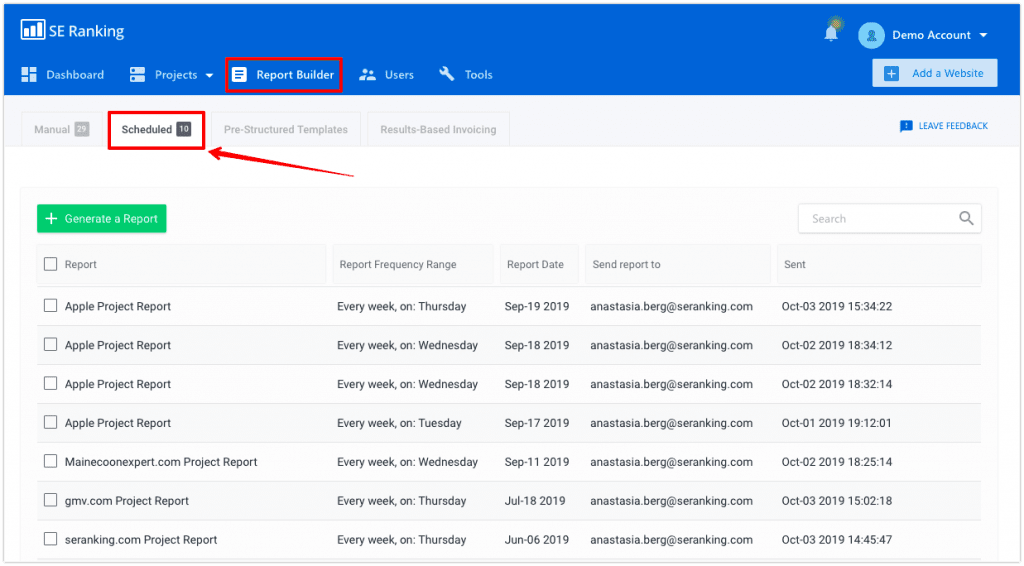Check the Apple Project Report sent Oct-02 18:32:14
Image resolution: width=1024 pixels, height=566 pixels.
pyautogui.click(x=50, y=383)
